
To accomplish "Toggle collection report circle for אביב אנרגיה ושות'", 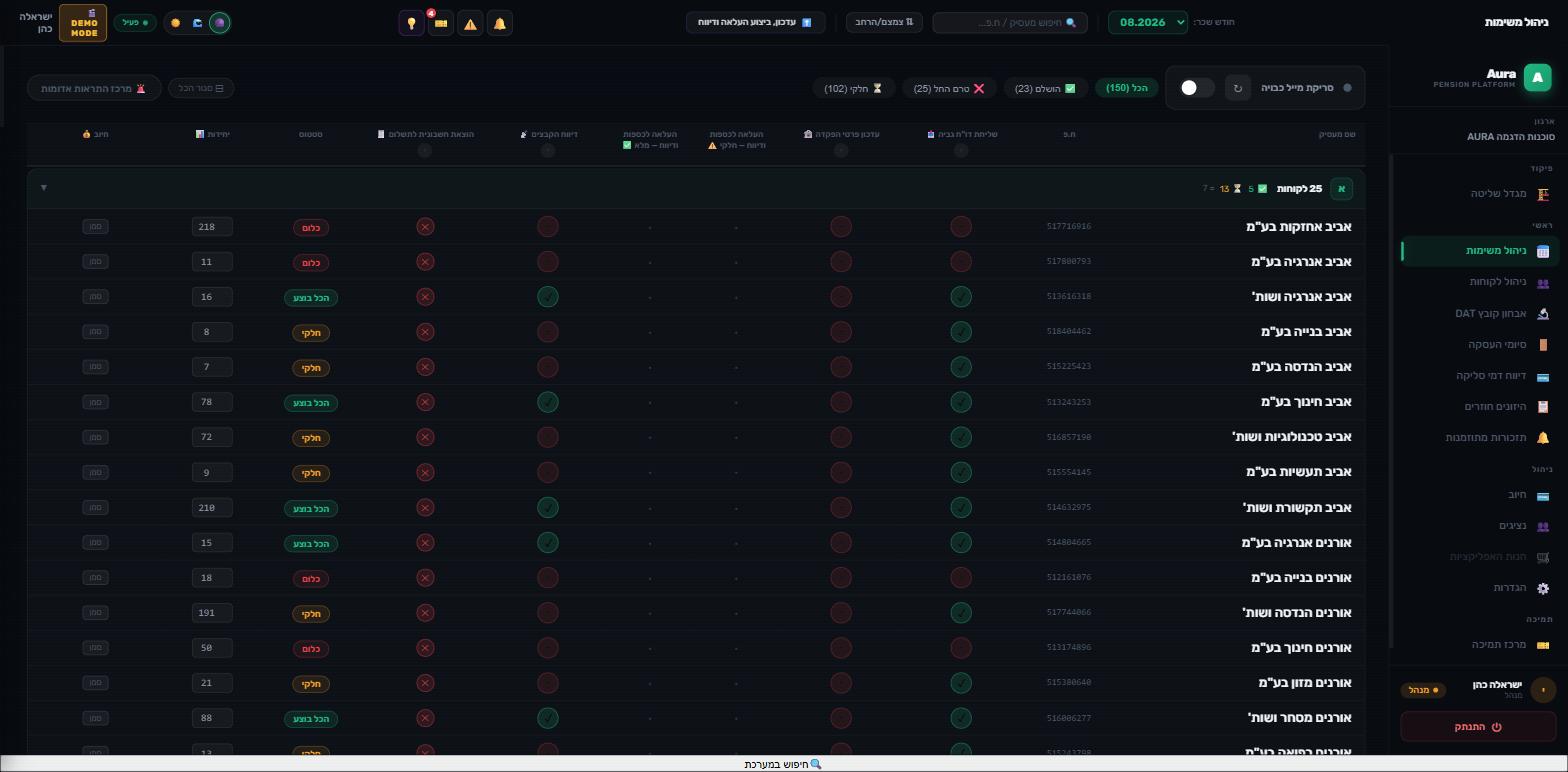I will [960, 297].
